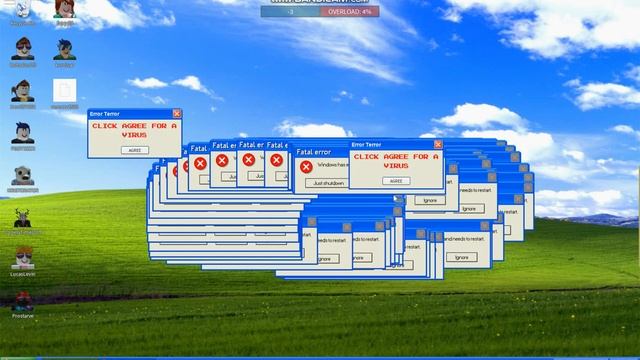Viewport: 640px width, 360px height.
Task: Open the Frostarve avatar icon
Action: click(x=23, y=301)
